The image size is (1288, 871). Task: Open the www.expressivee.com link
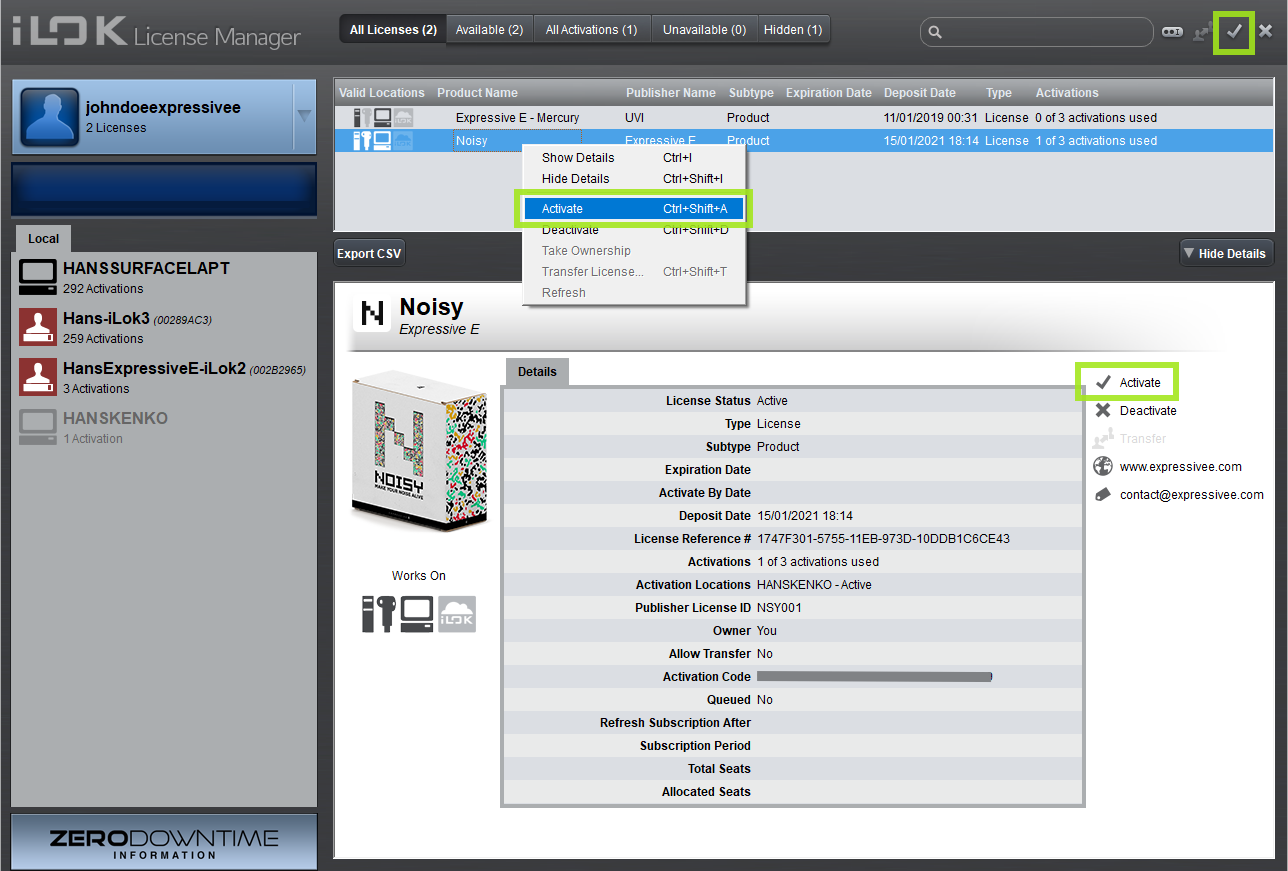coord(1181,467)
